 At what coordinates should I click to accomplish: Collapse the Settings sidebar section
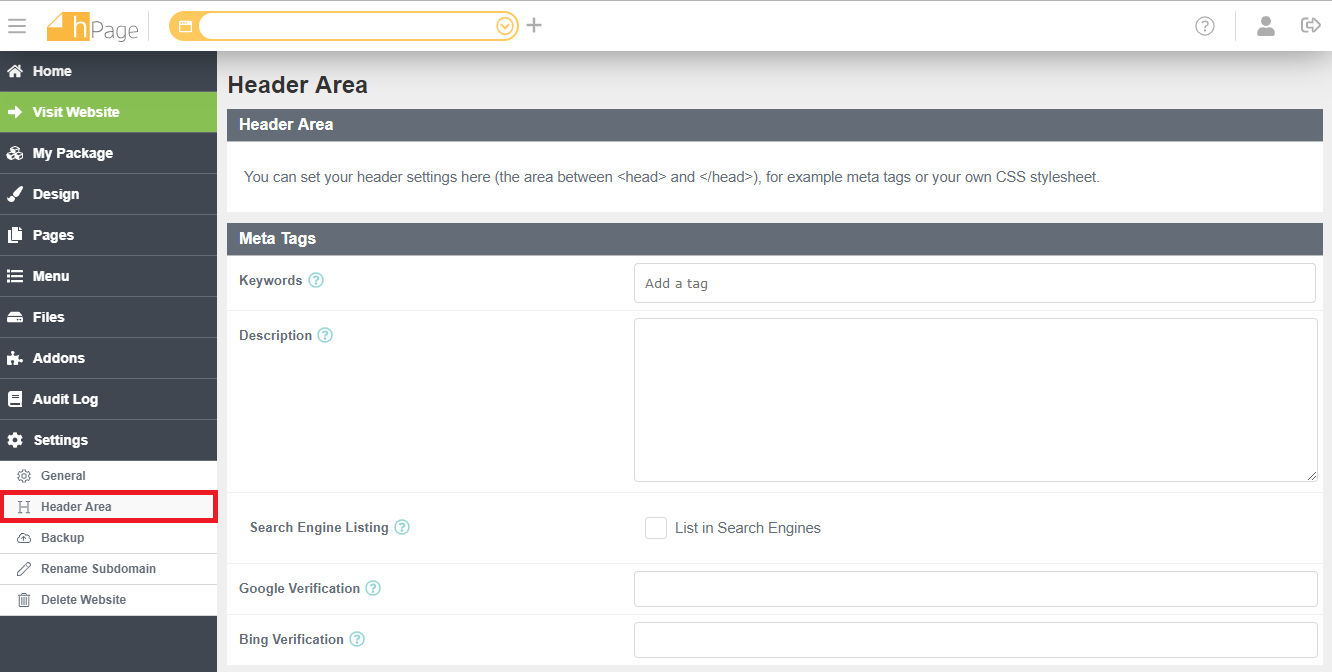click(108, 440)
